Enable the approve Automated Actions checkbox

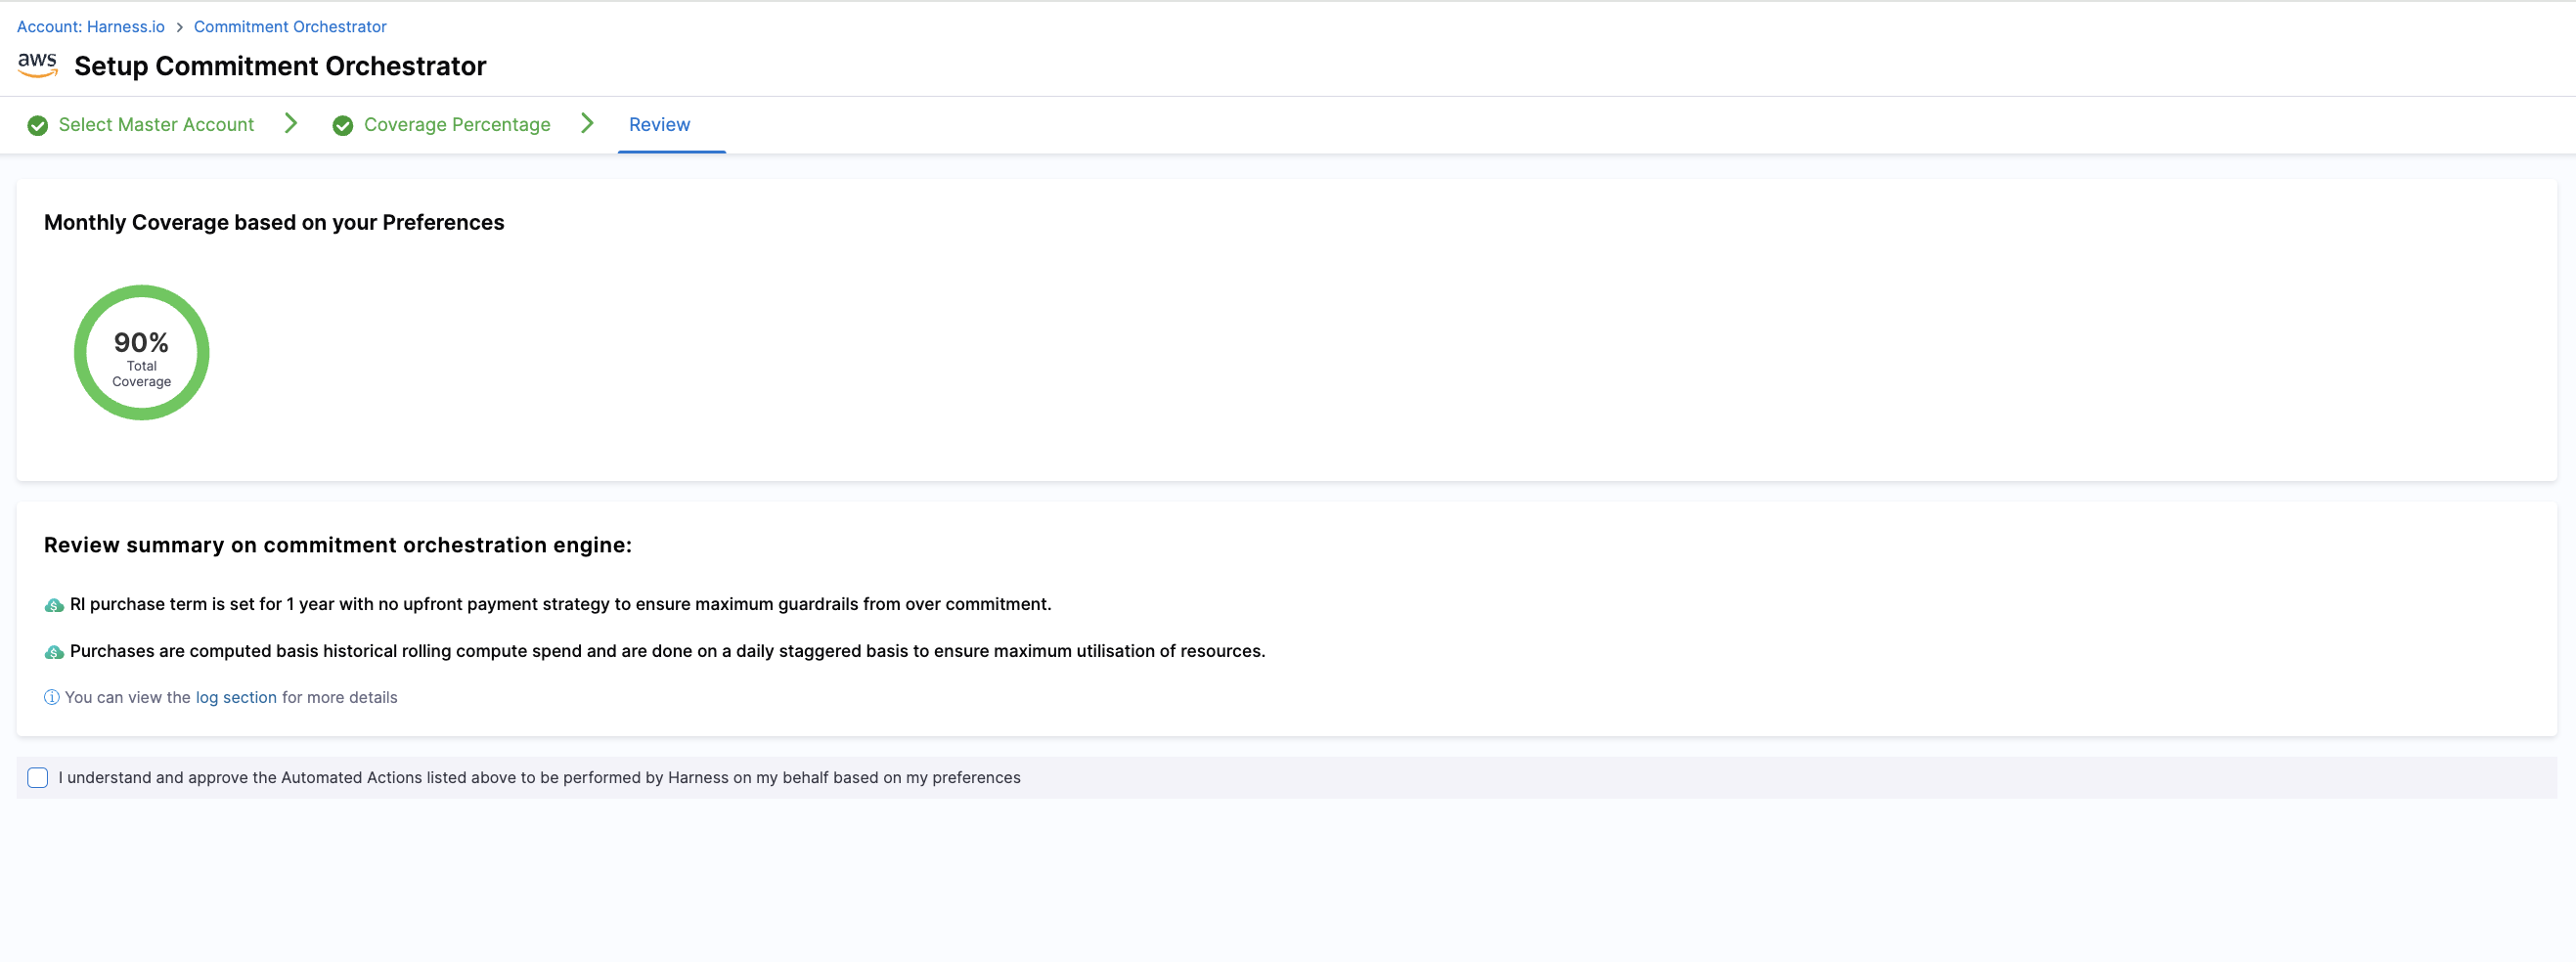[x=38, y=778]
